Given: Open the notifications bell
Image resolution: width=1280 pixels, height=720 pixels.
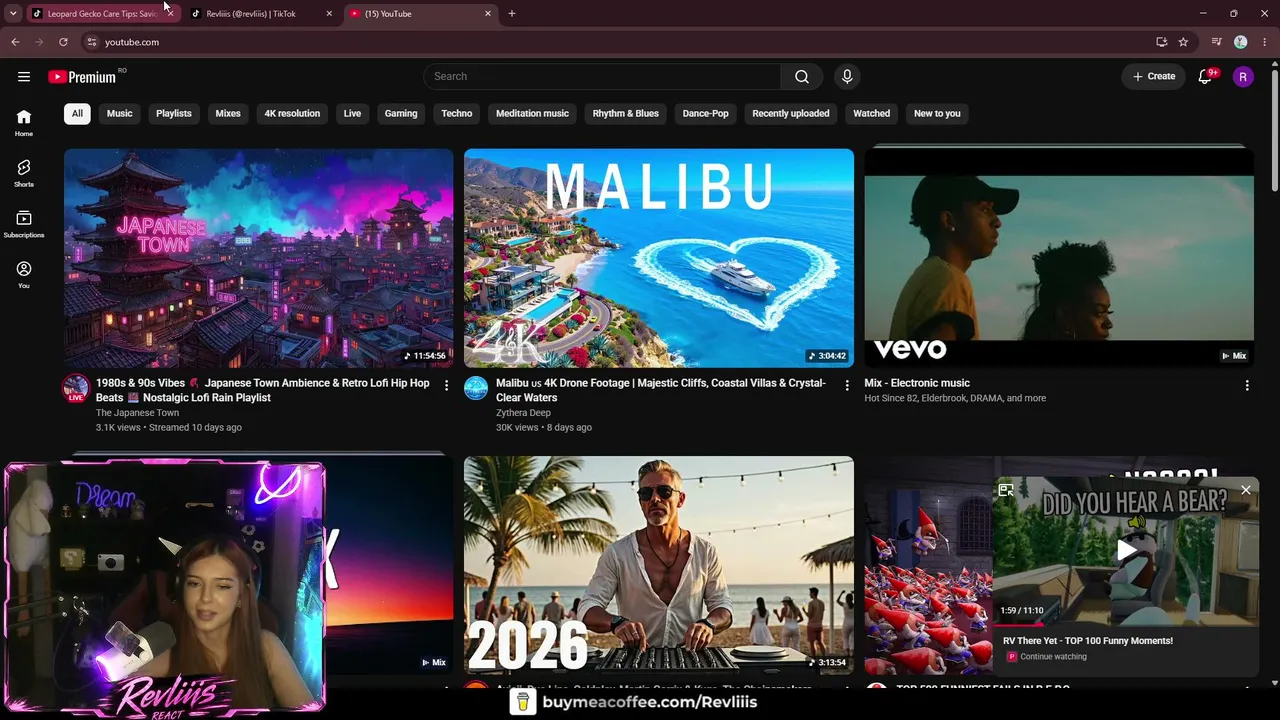Looking at the screenshot, I should click(1205, 76).
